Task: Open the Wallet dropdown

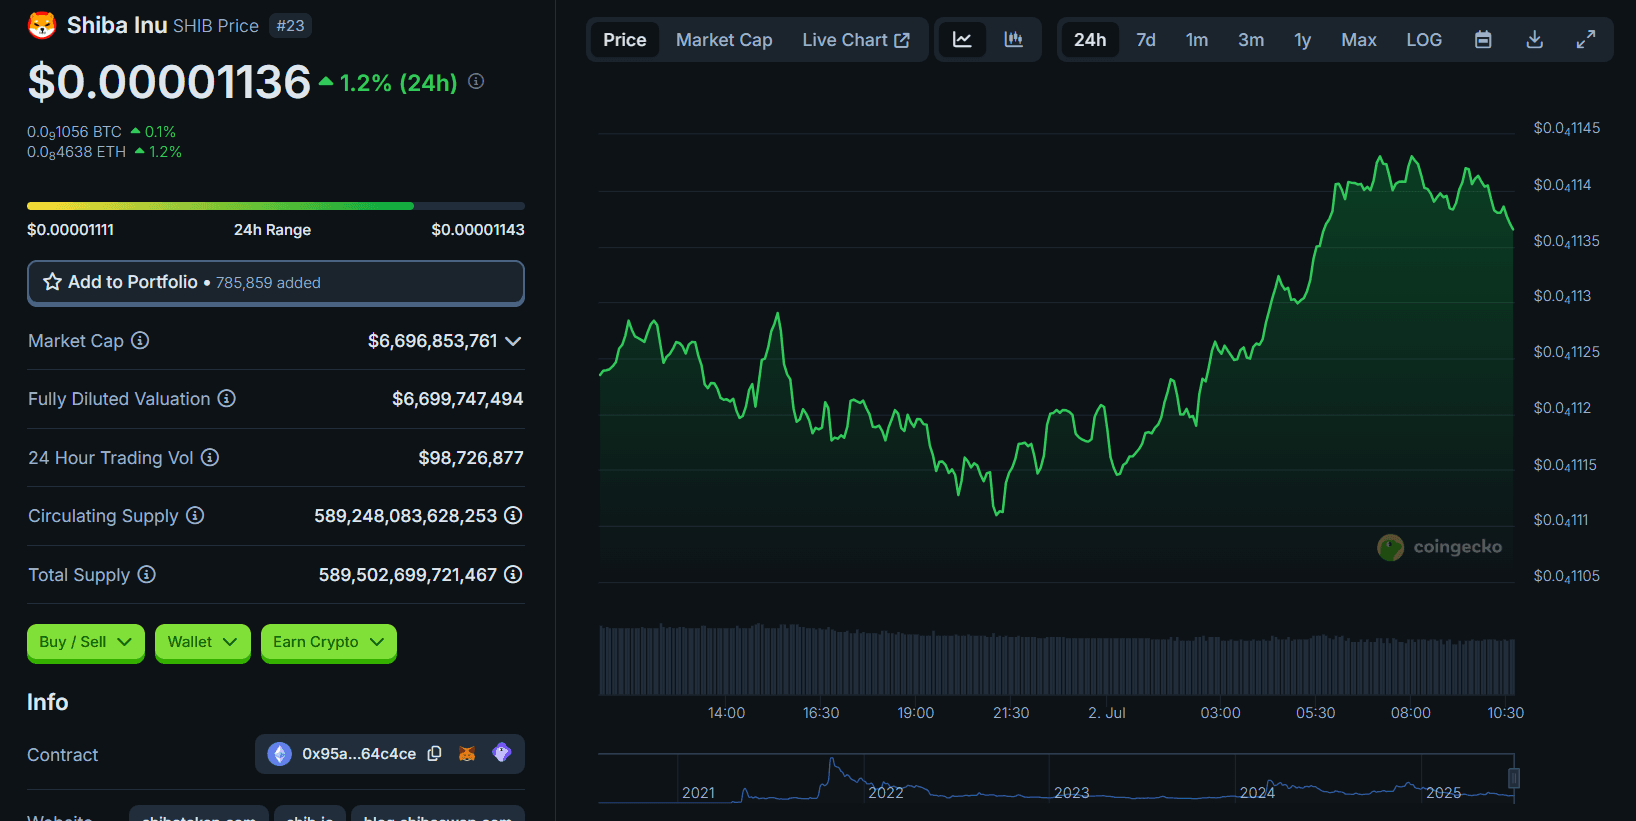Action: pyautogui.click(x=203, y=642)
